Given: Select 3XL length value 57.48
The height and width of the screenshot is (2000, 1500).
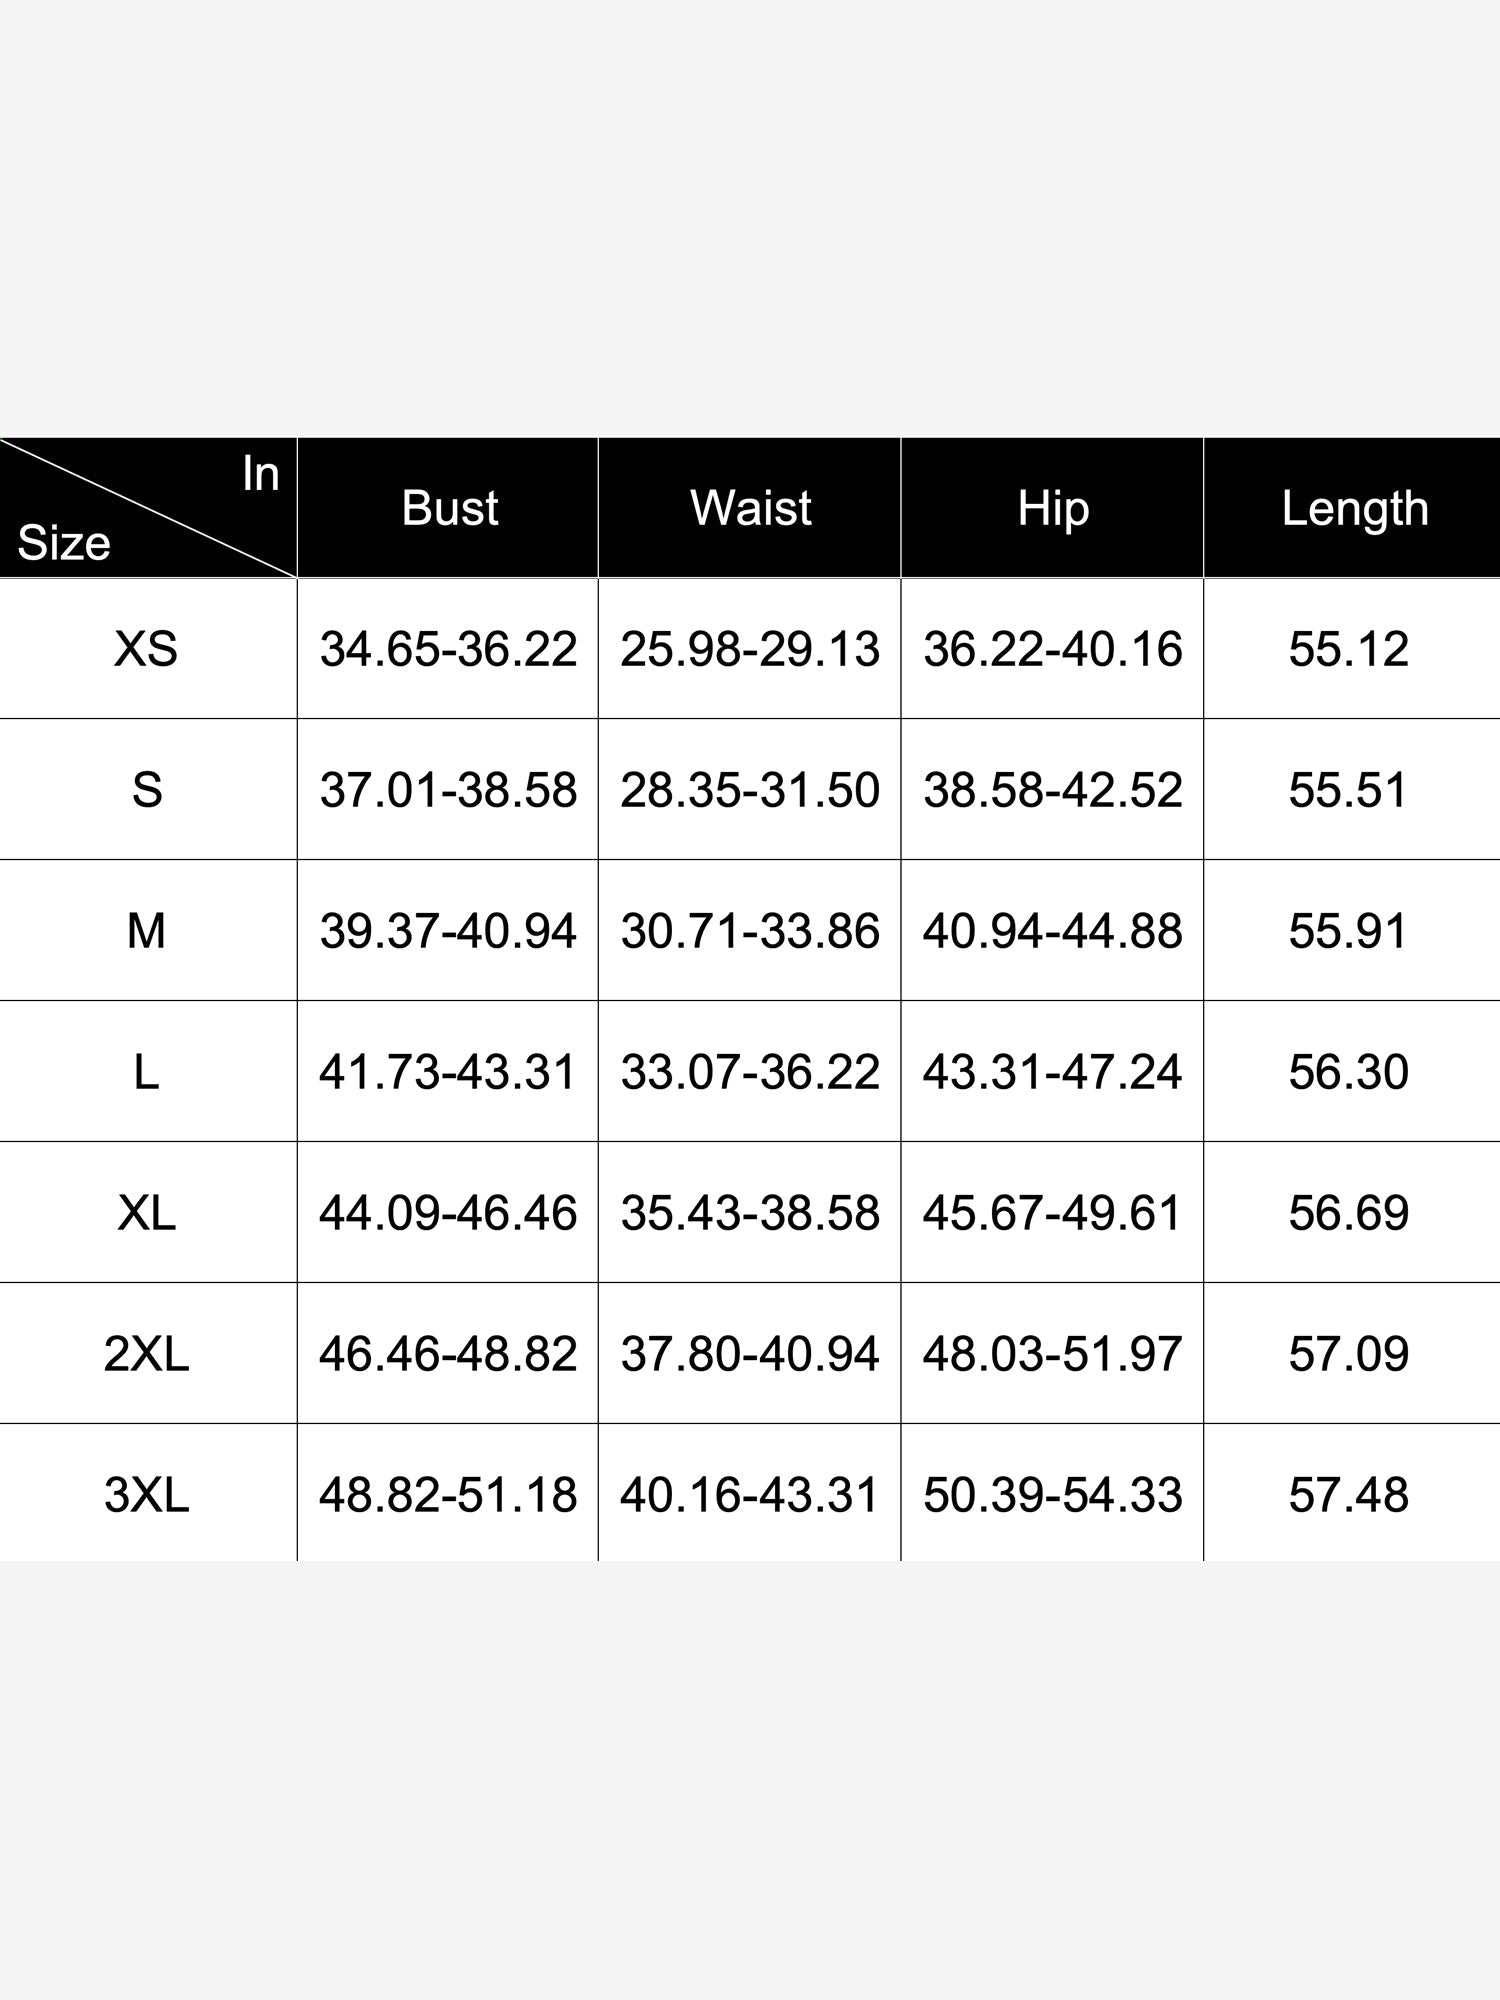Looking at the screenshot, I should (x=1348, y=1495).
